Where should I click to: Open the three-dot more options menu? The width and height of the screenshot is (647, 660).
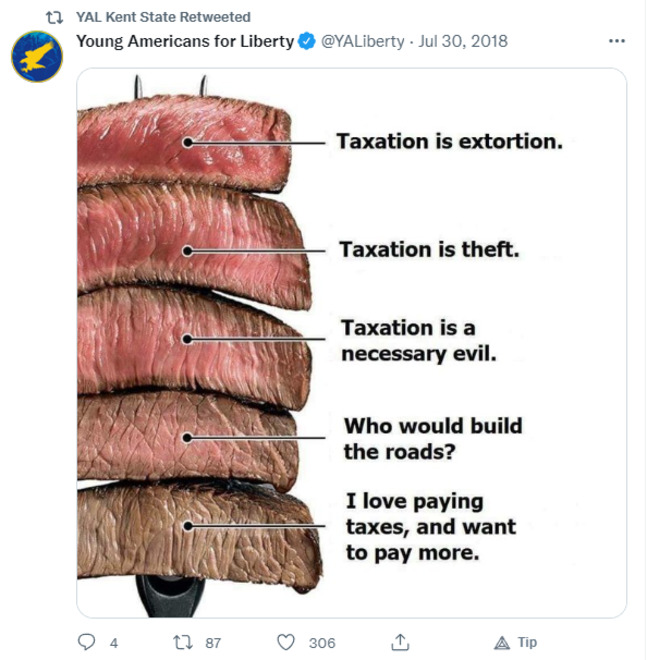[617, 41]
